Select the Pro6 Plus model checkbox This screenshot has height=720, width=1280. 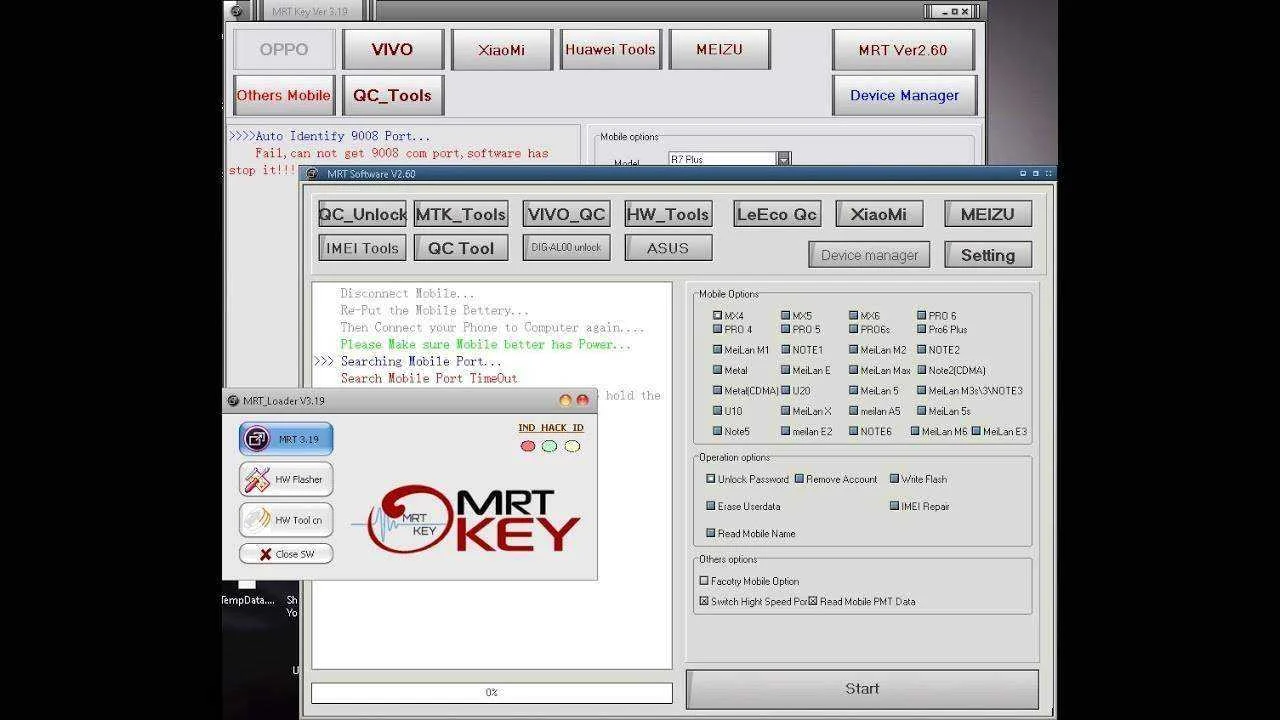pos(921,330)
